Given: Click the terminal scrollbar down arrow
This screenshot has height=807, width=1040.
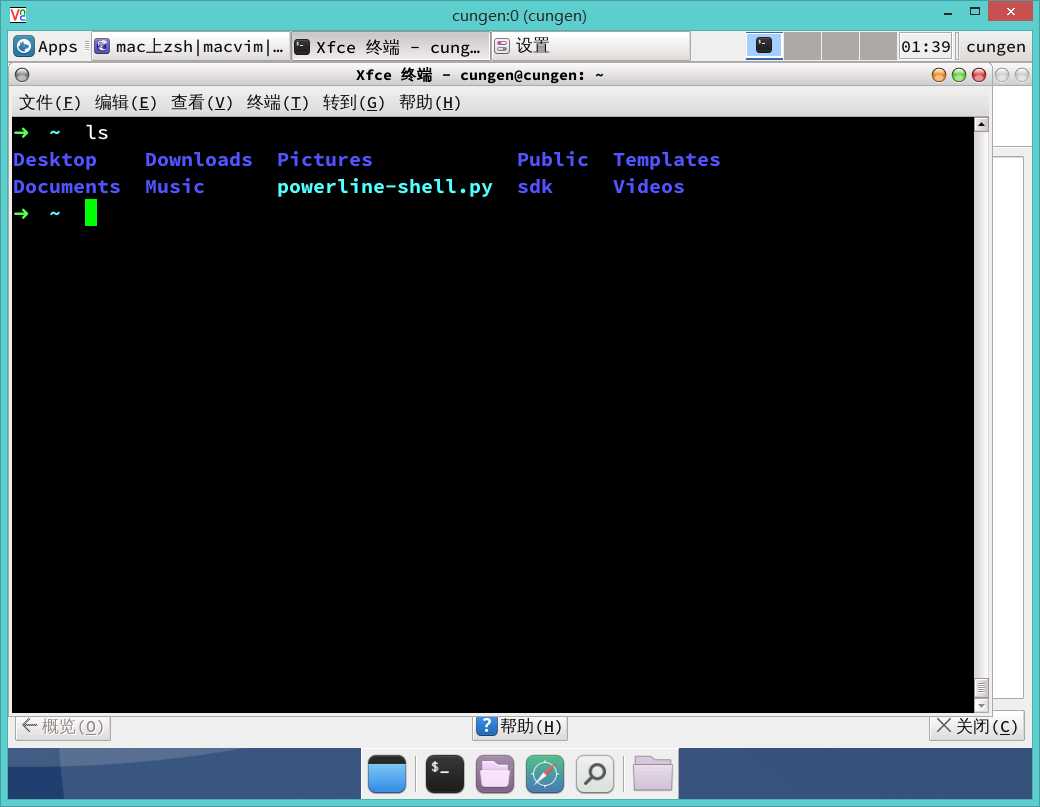Looking at the screenshot, I should (981, 706).
